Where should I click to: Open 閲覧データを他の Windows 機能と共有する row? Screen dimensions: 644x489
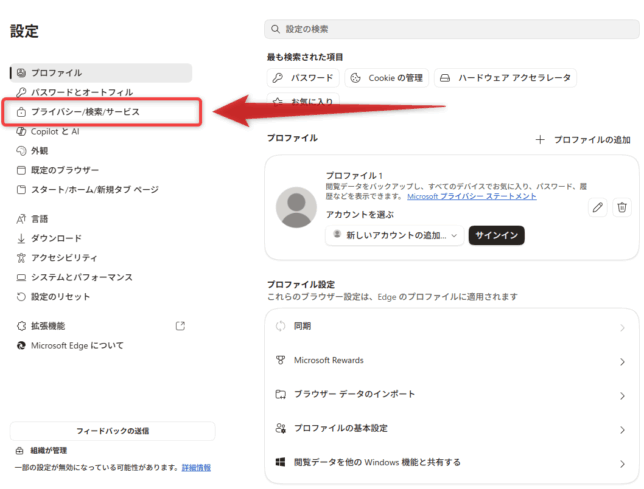452,463
